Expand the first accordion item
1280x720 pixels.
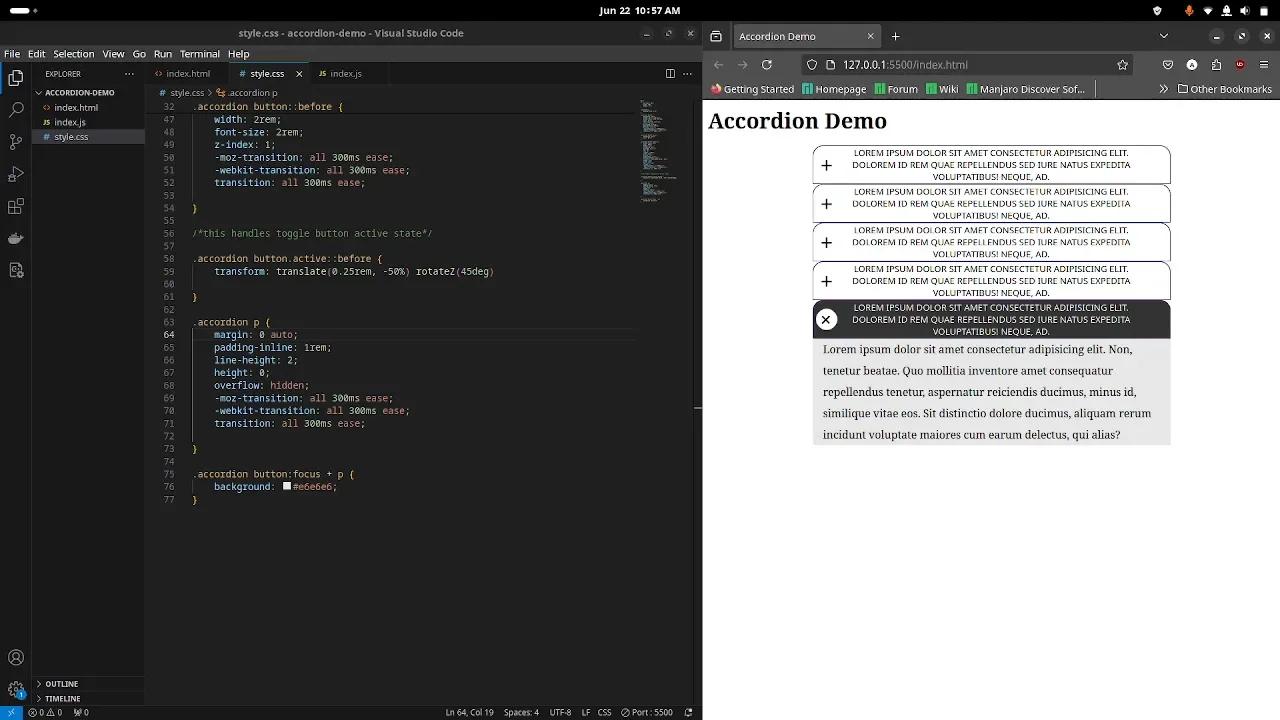(991, 165)
